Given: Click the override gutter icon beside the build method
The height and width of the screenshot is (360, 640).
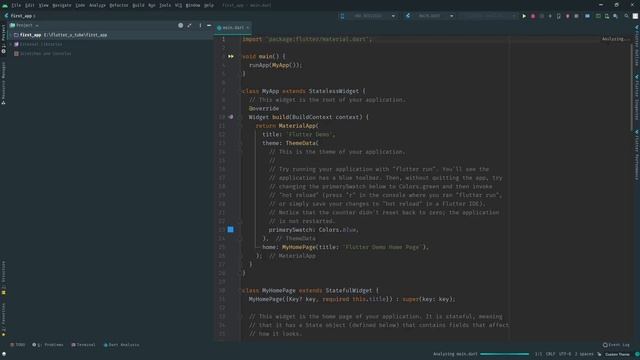Looking at the screenshot, I should (x=231, y=117).
